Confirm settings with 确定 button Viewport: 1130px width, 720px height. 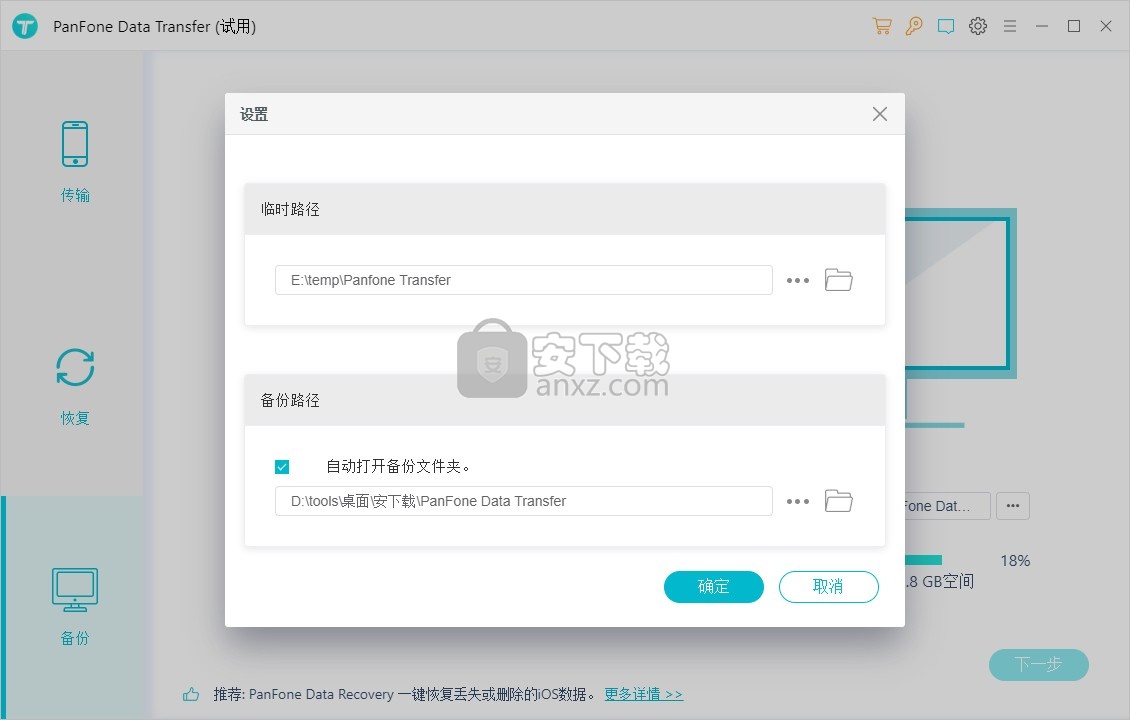(713, 587)
